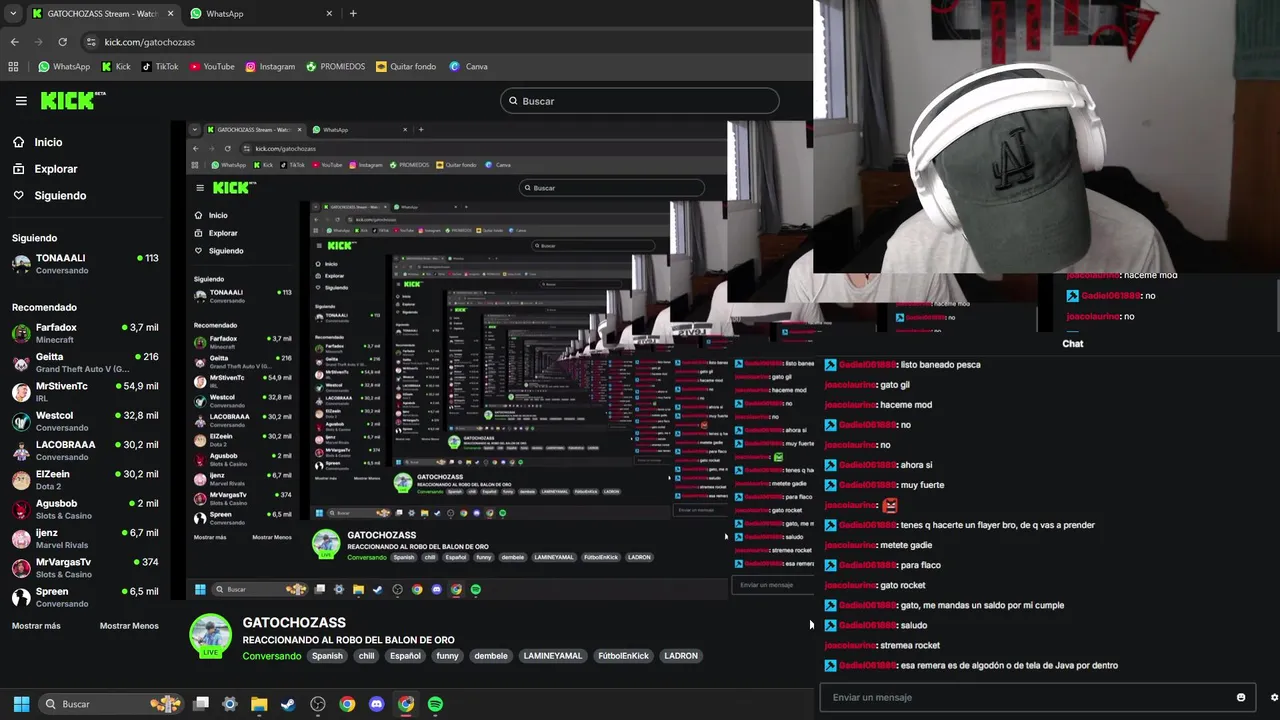This screenshot has height=720, width=1280.
Task: Open Task View on the taskbar
Action: tap(201, 704)
